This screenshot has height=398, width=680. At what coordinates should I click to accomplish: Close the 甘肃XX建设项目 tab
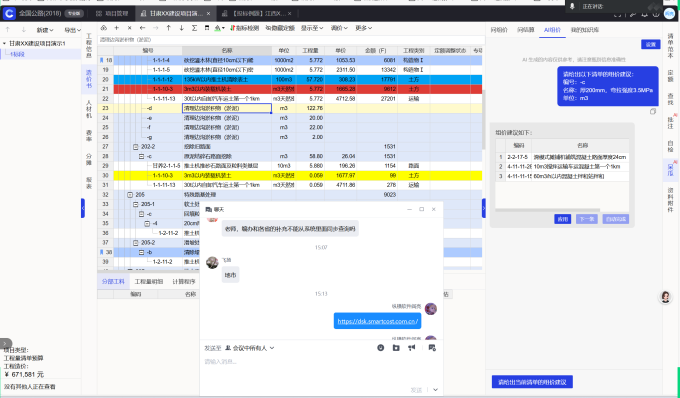click(208, 13)
